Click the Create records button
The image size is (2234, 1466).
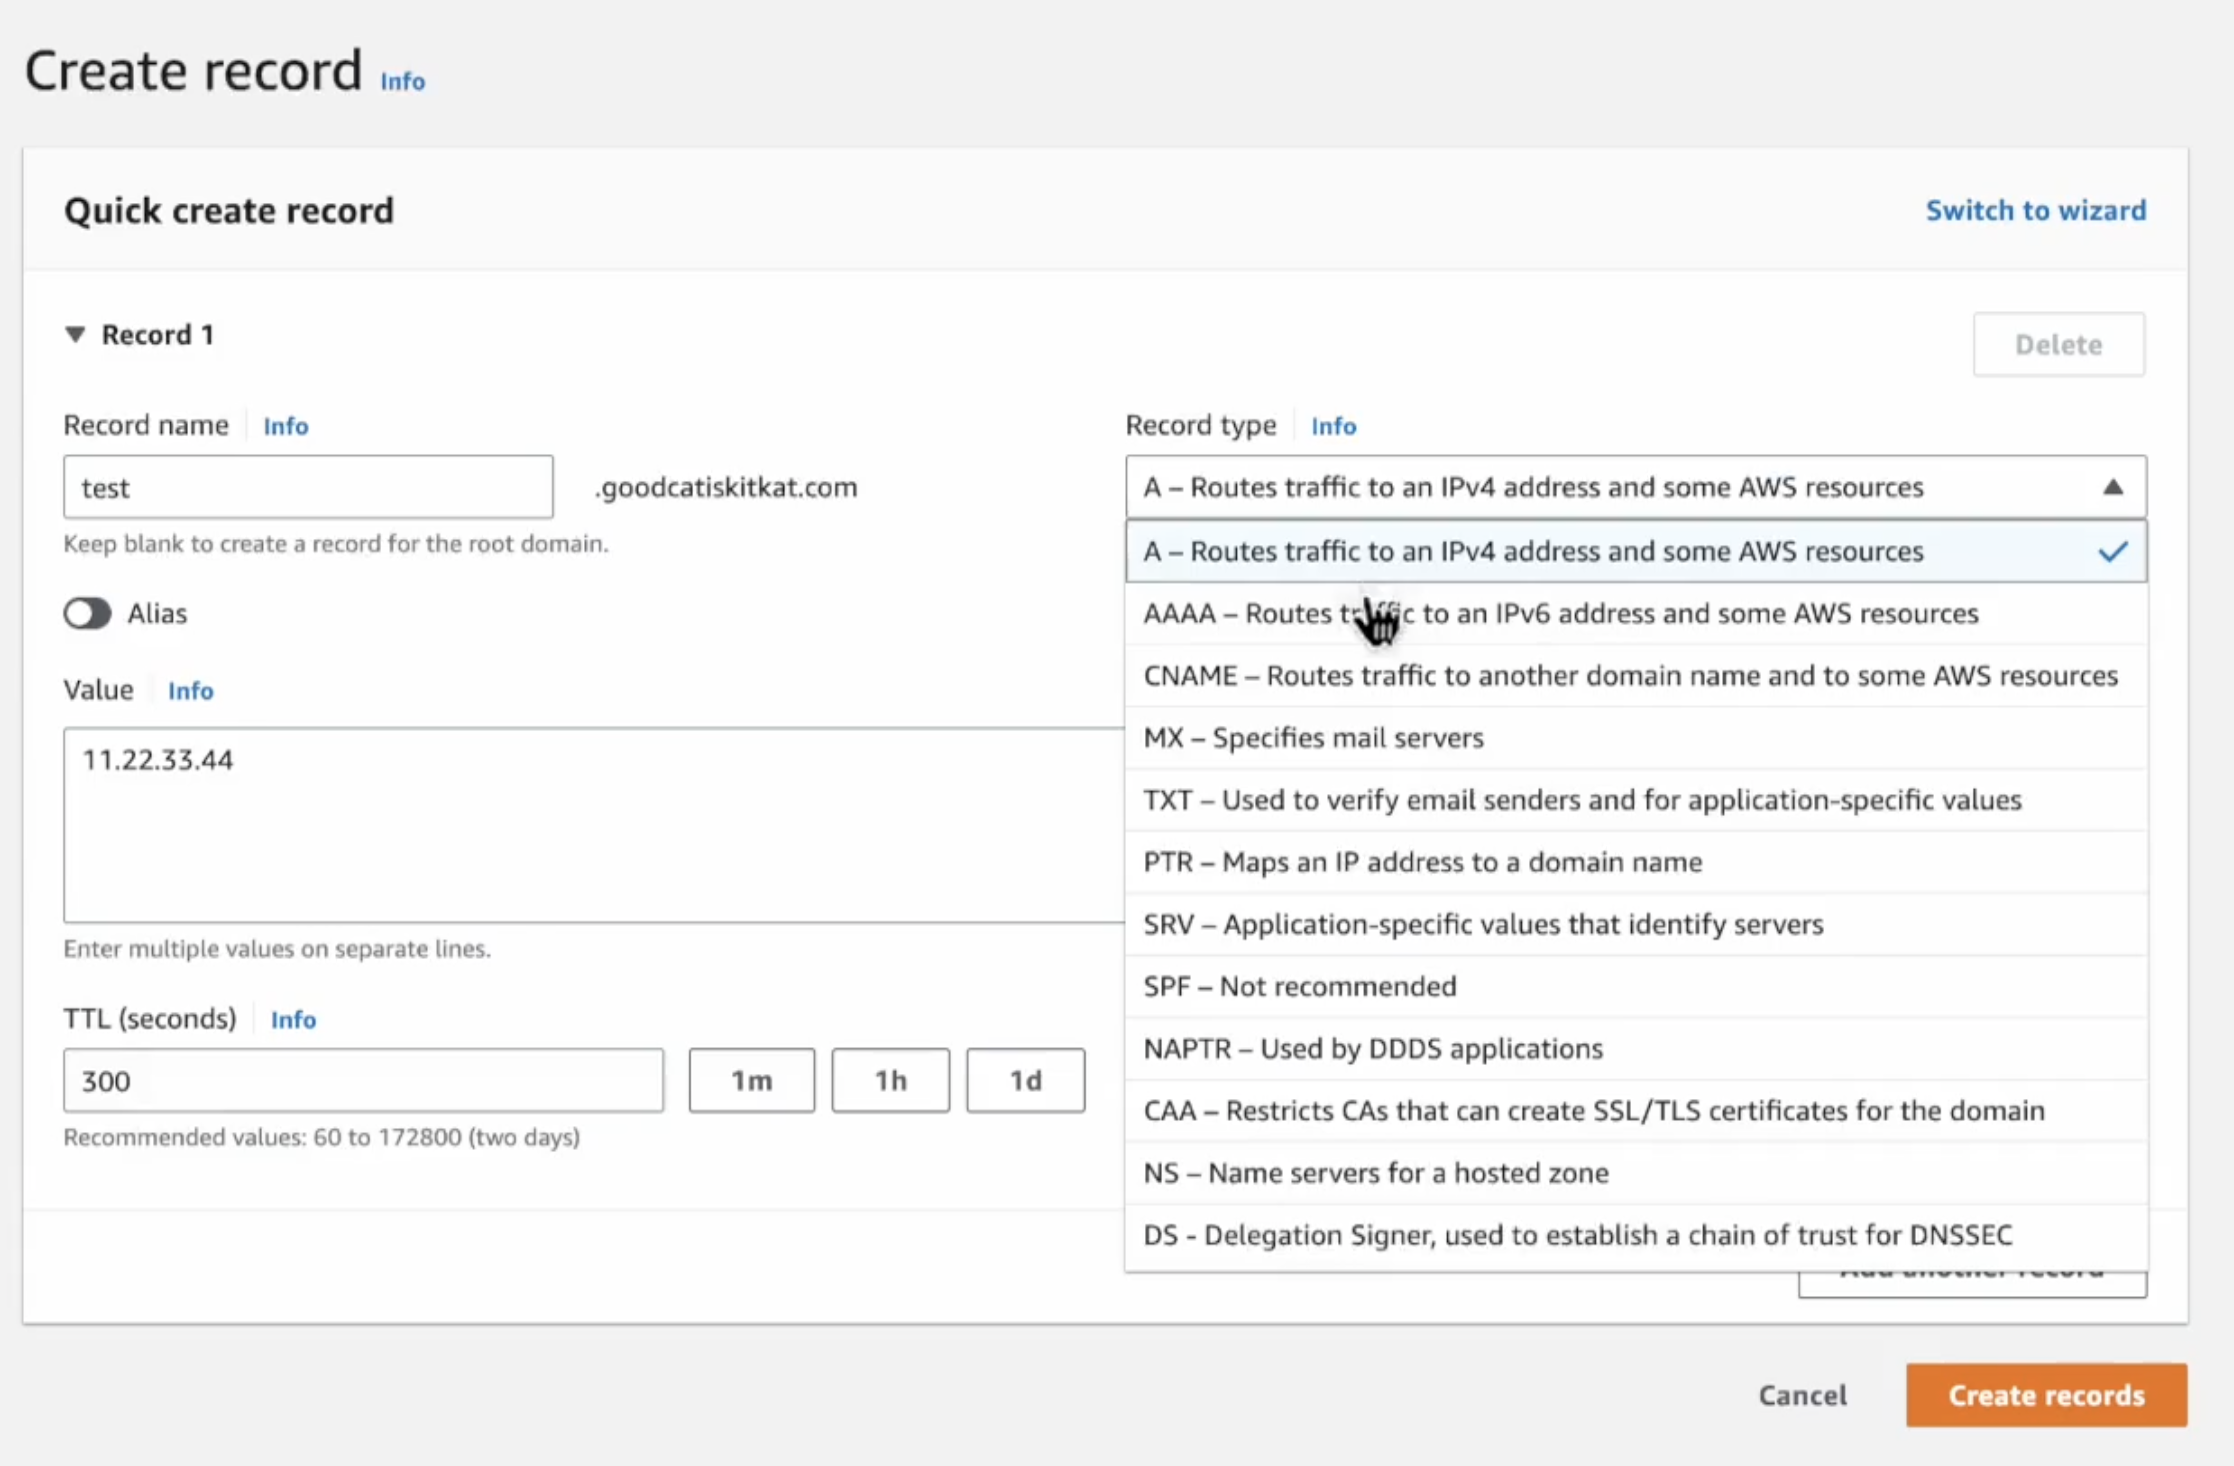pos(2045,1395)
